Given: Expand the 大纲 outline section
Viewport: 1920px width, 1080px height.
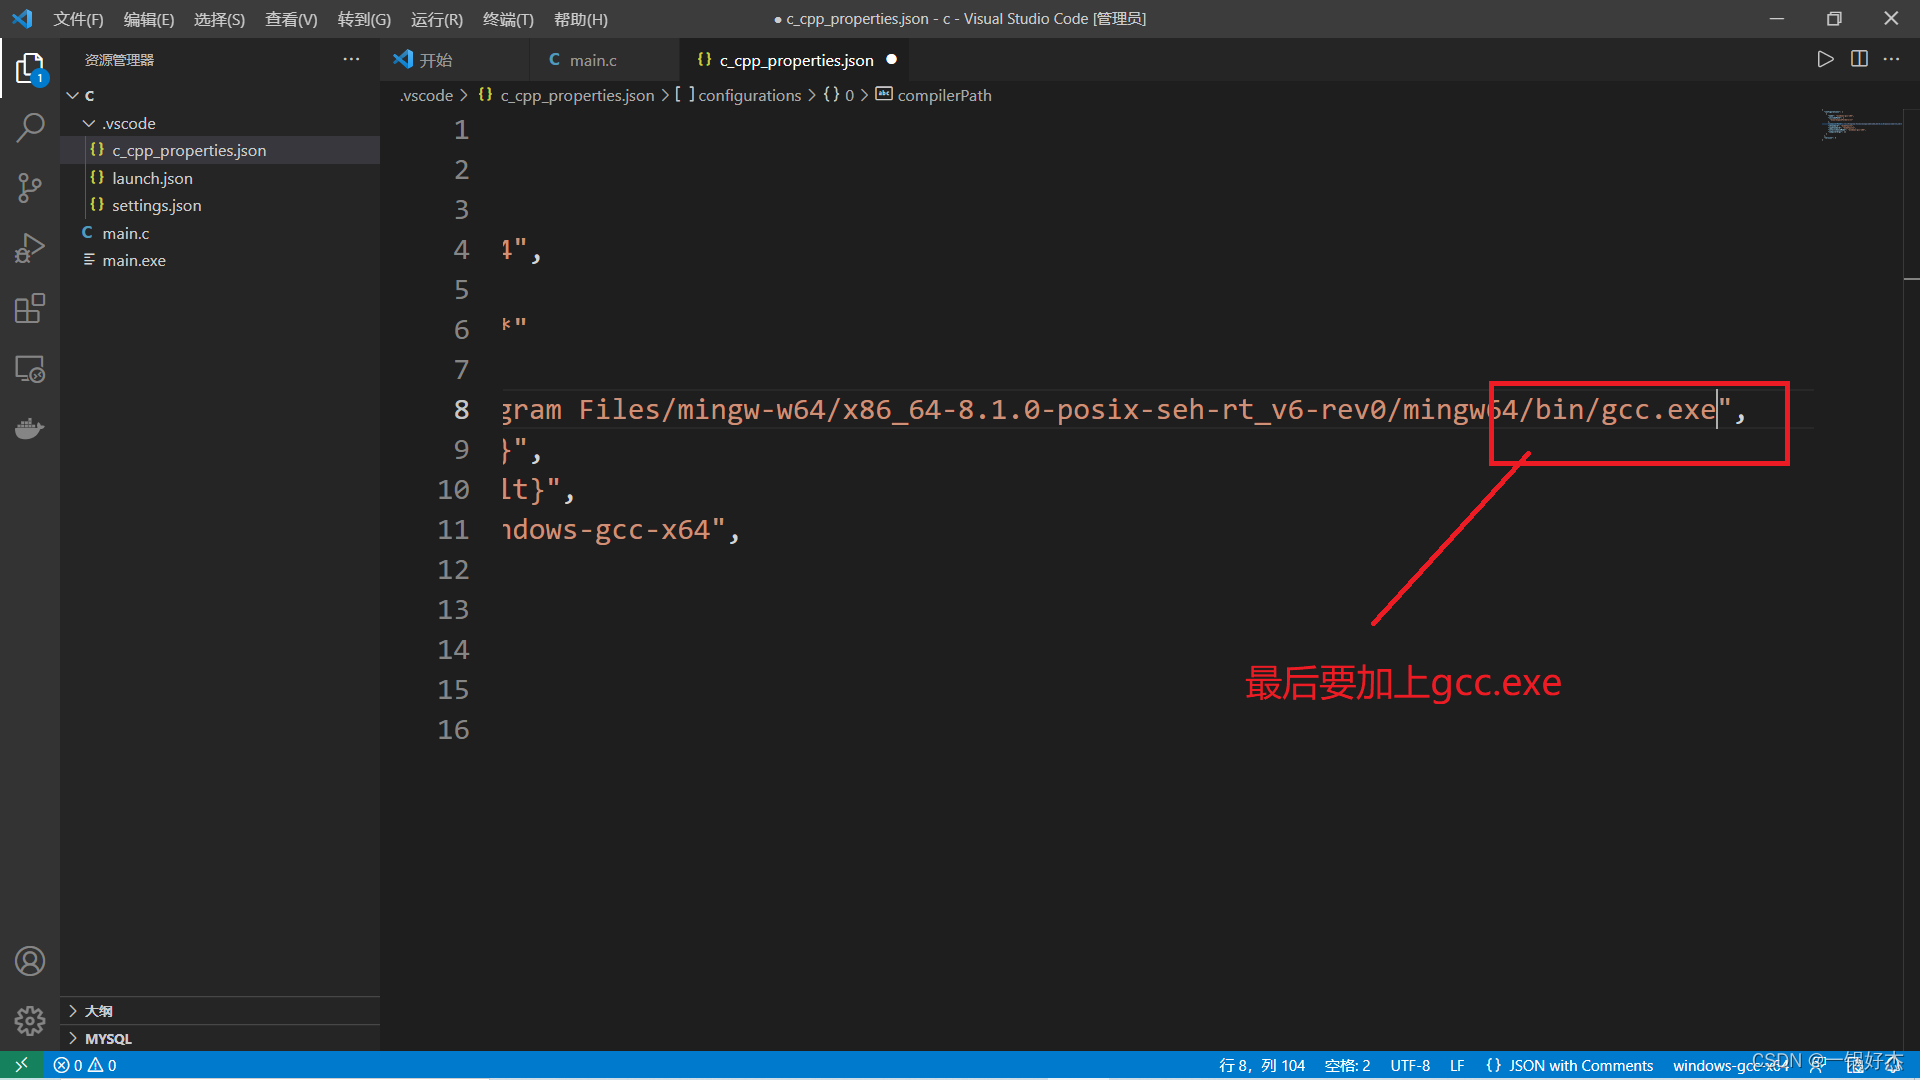Looking at the screenshot, I should (220, 1011).
